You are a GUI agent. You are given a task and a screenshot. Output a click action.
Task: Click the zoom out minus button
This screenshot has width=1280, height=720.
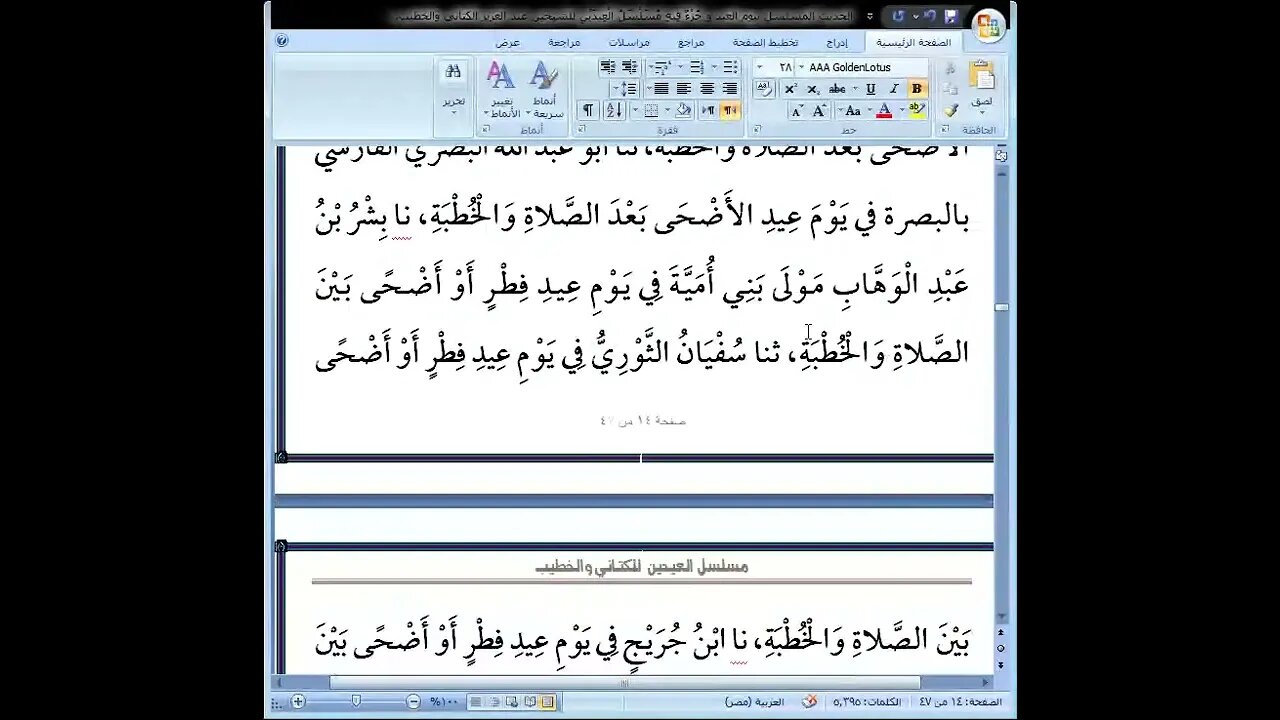[x=413, y=702]
